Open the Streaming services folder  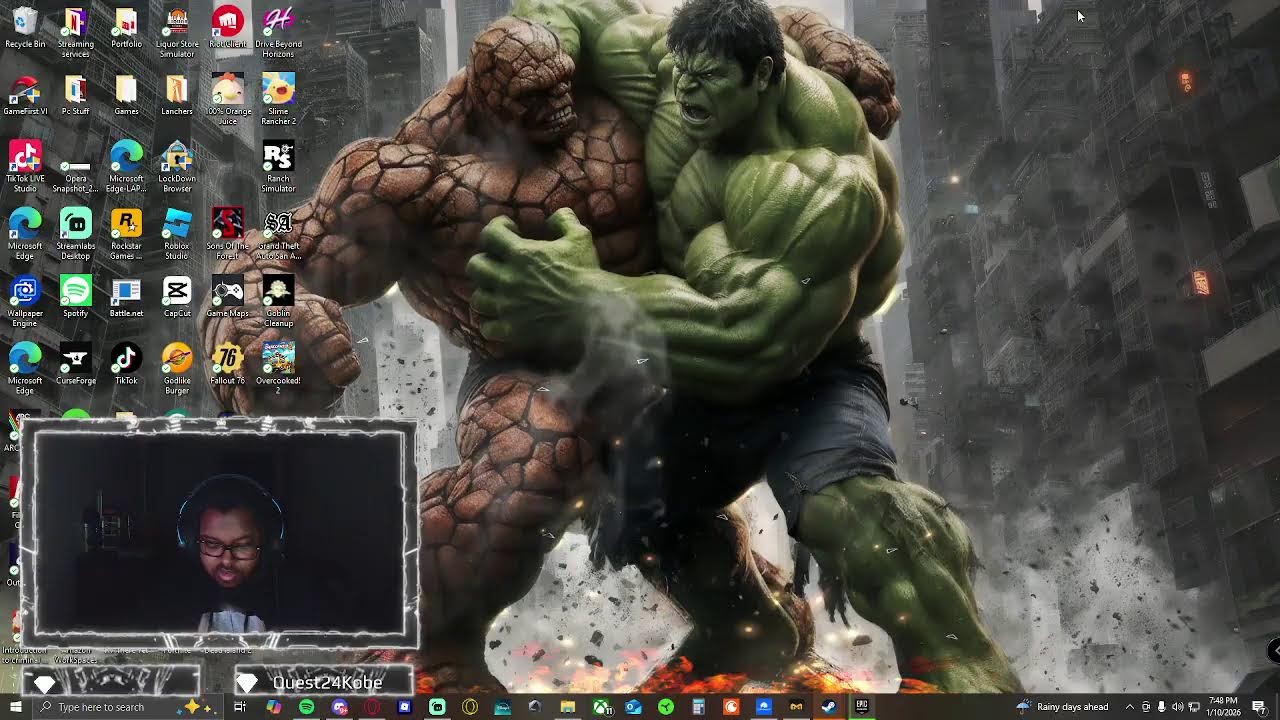tap(76, 33)
